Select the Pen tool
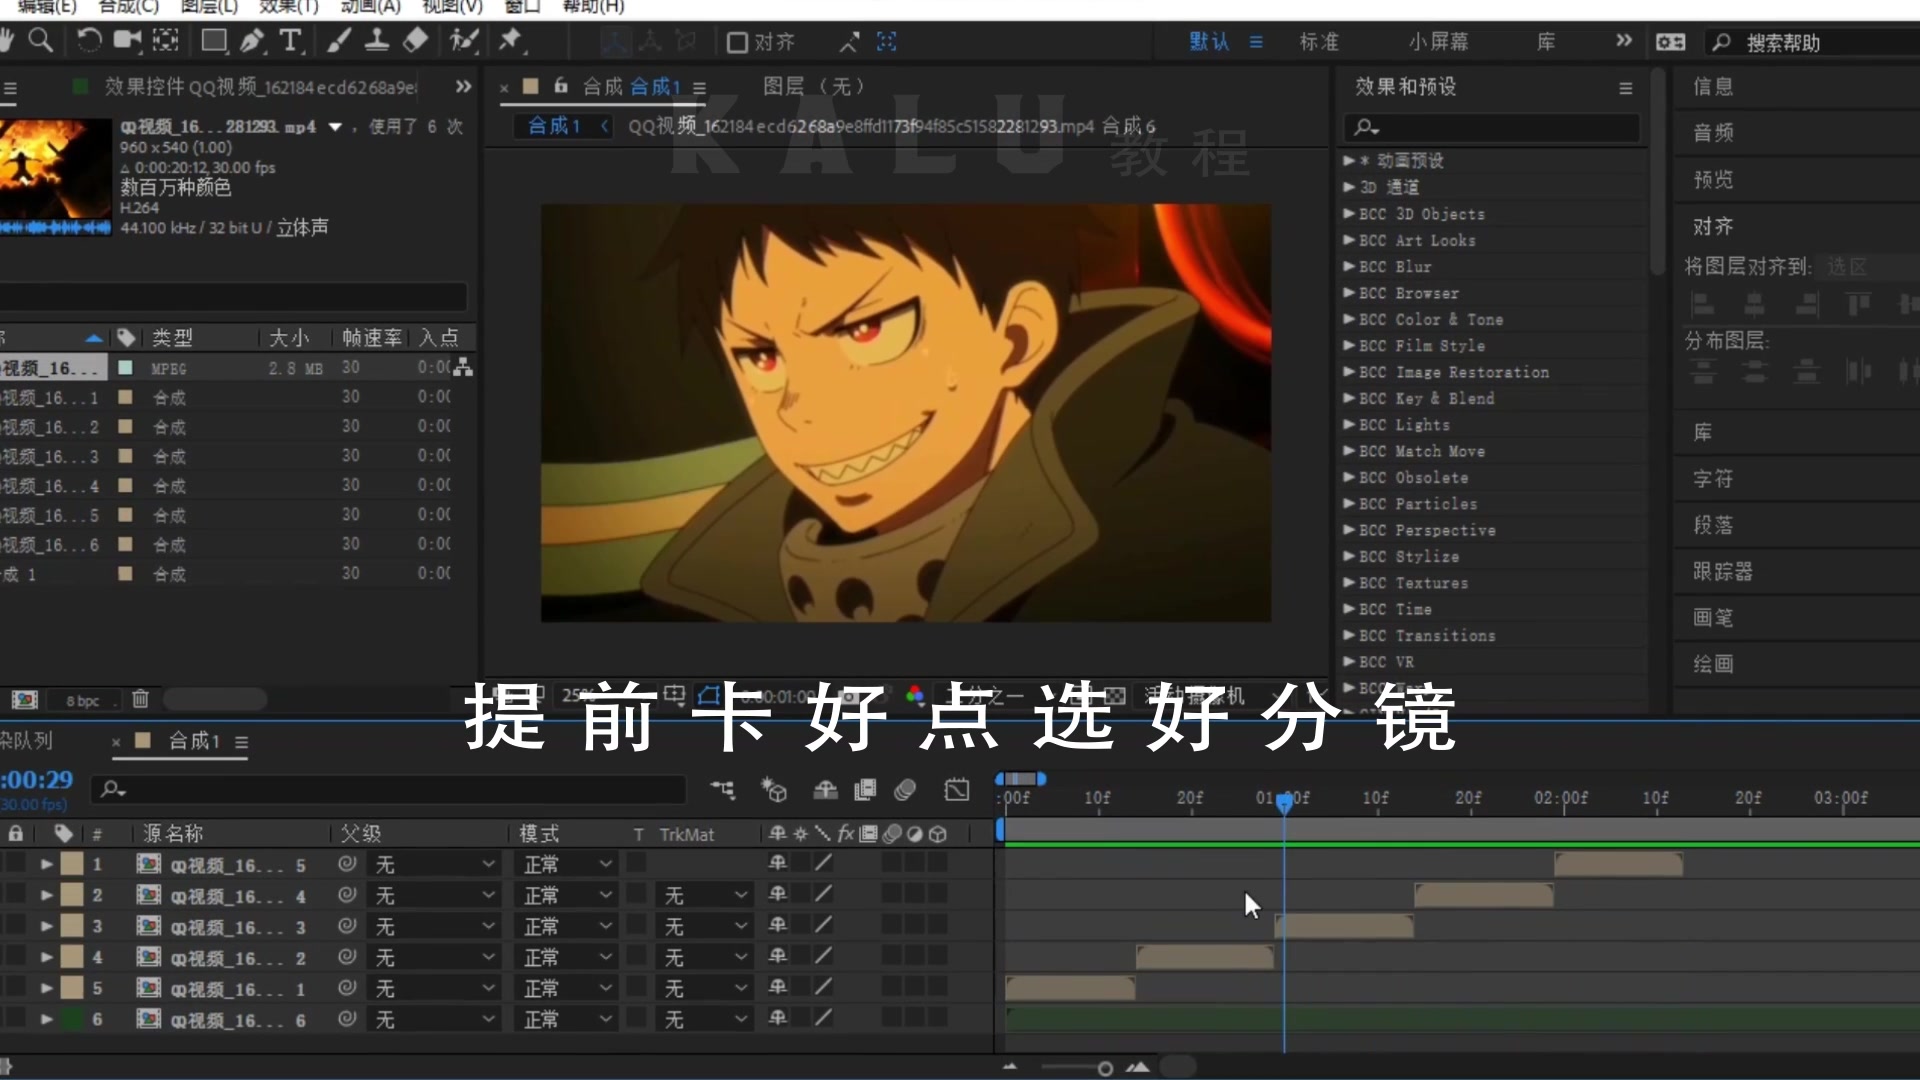 (251, 41)
